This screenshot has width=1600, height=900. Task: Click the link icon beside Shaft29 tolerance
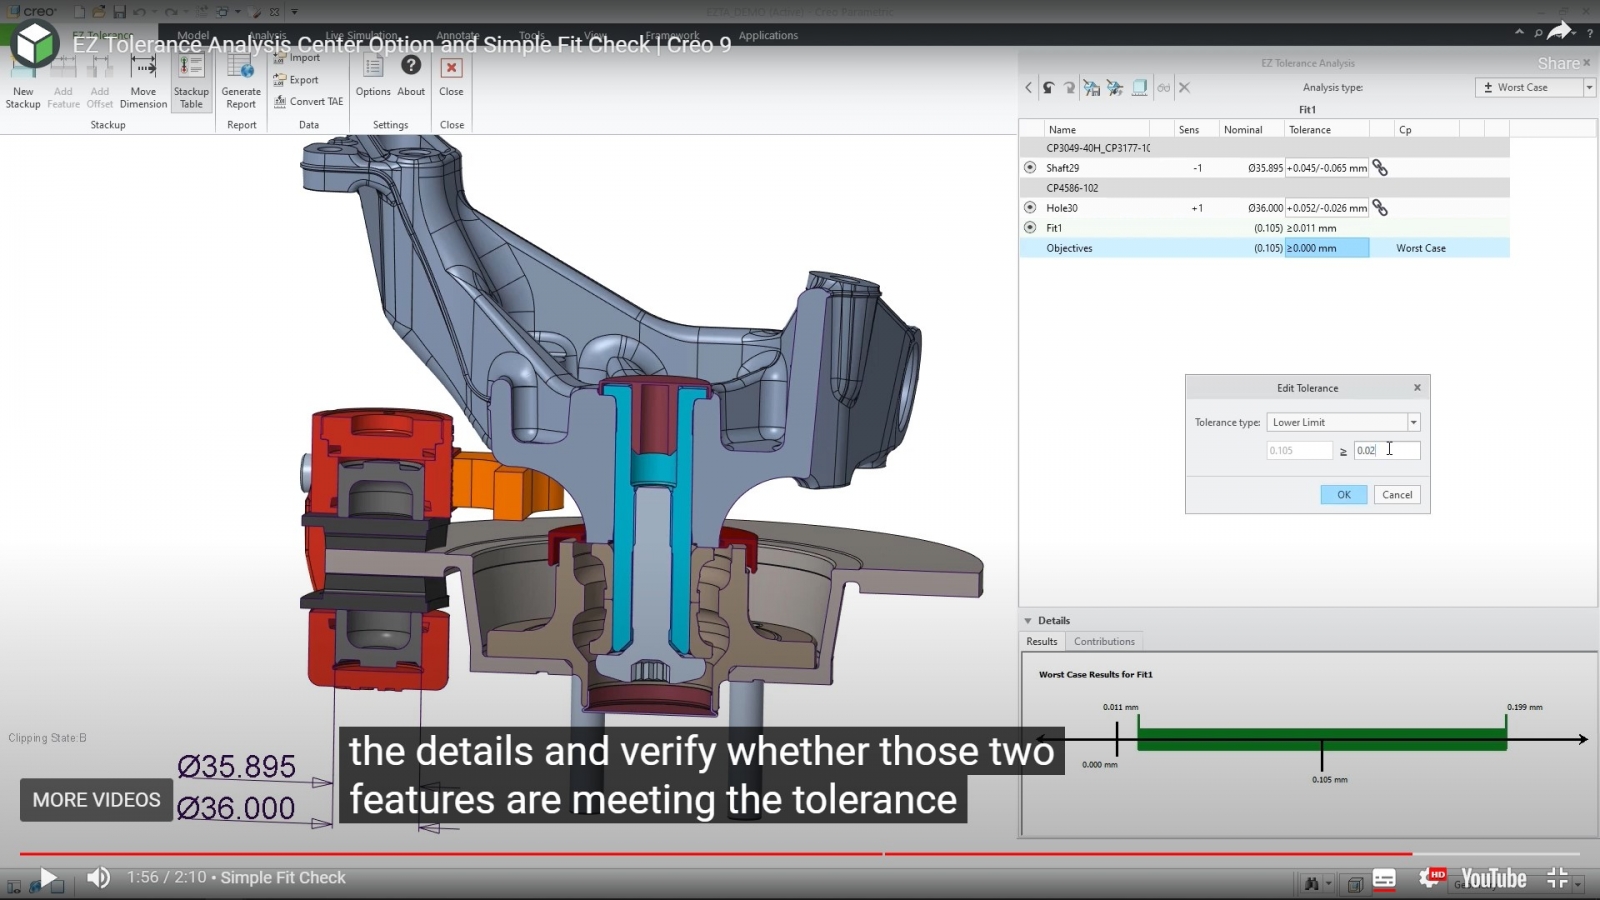1380,168
